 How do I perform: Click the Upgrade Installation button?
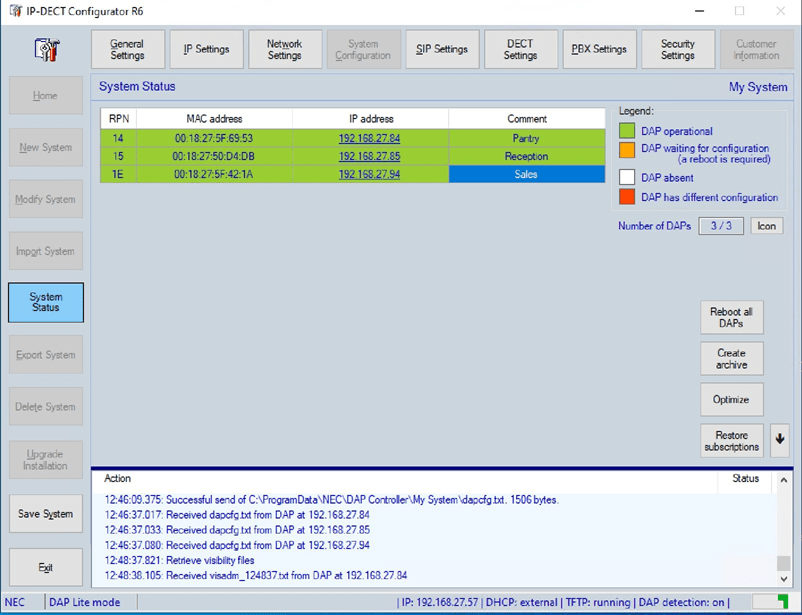tap(46, 459)
